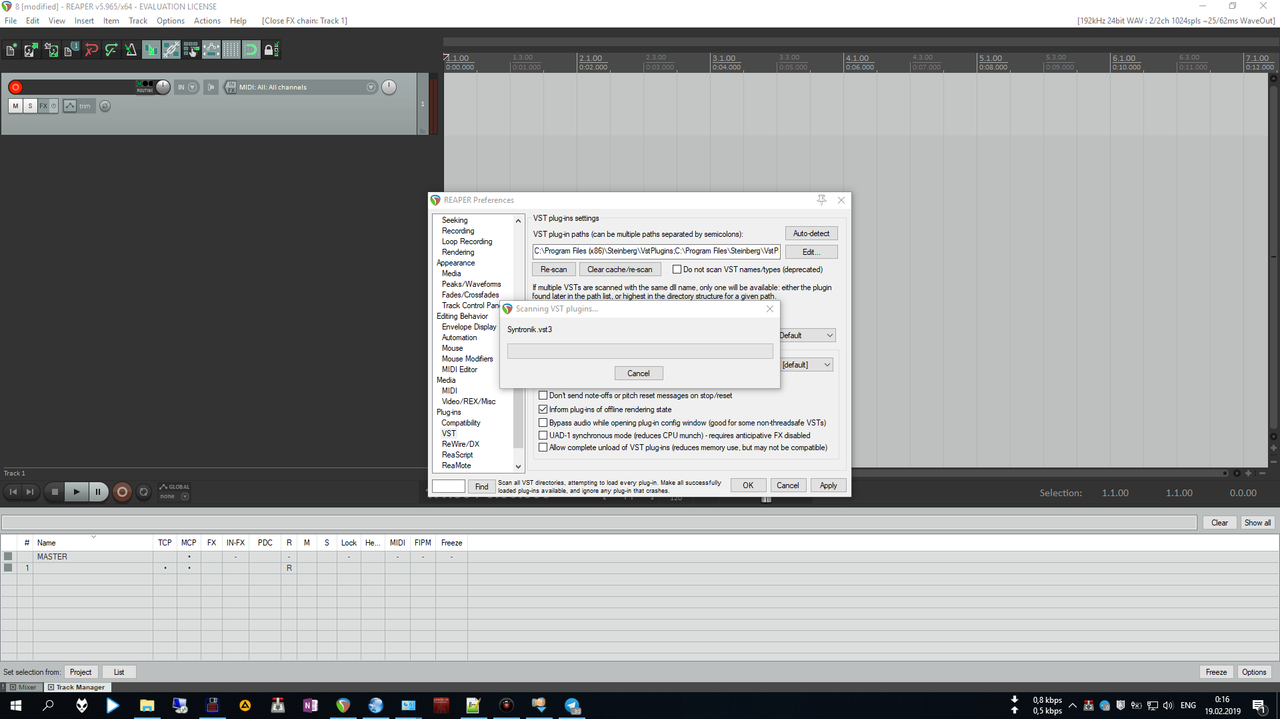Image resolution: width=1280 pixels, height=719 pixels.
Task: Open track 1 FX chain button
Action: (43, 106)
